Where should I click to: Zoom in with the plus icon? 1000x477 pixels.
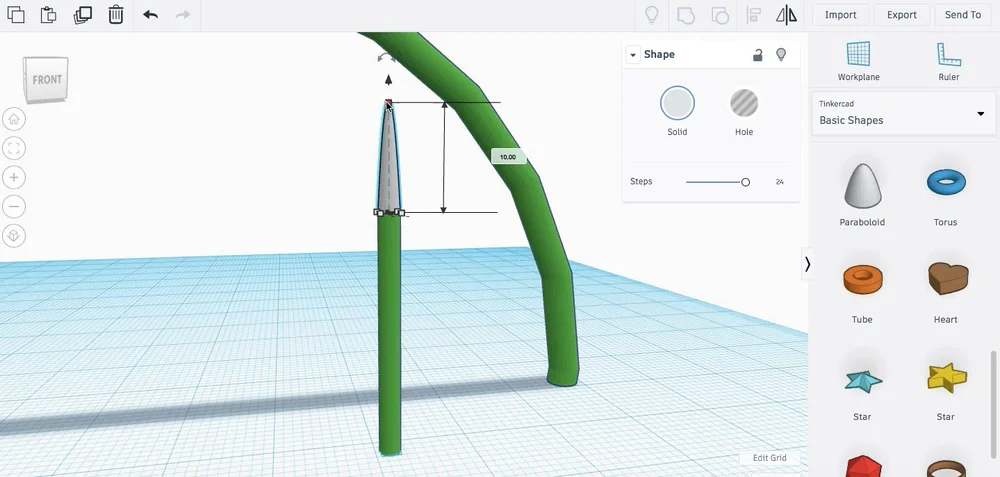[14, 177]
